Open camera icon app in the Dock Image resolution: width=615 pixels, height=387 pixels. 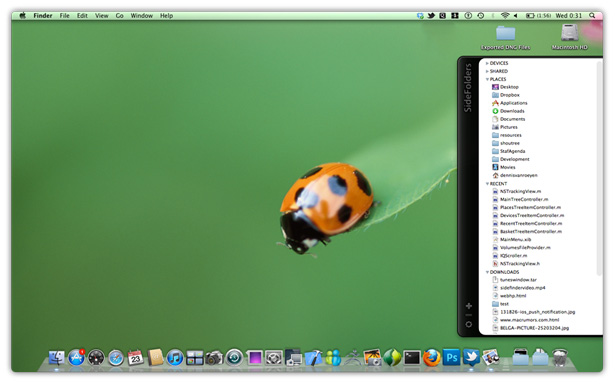(215, 358)
